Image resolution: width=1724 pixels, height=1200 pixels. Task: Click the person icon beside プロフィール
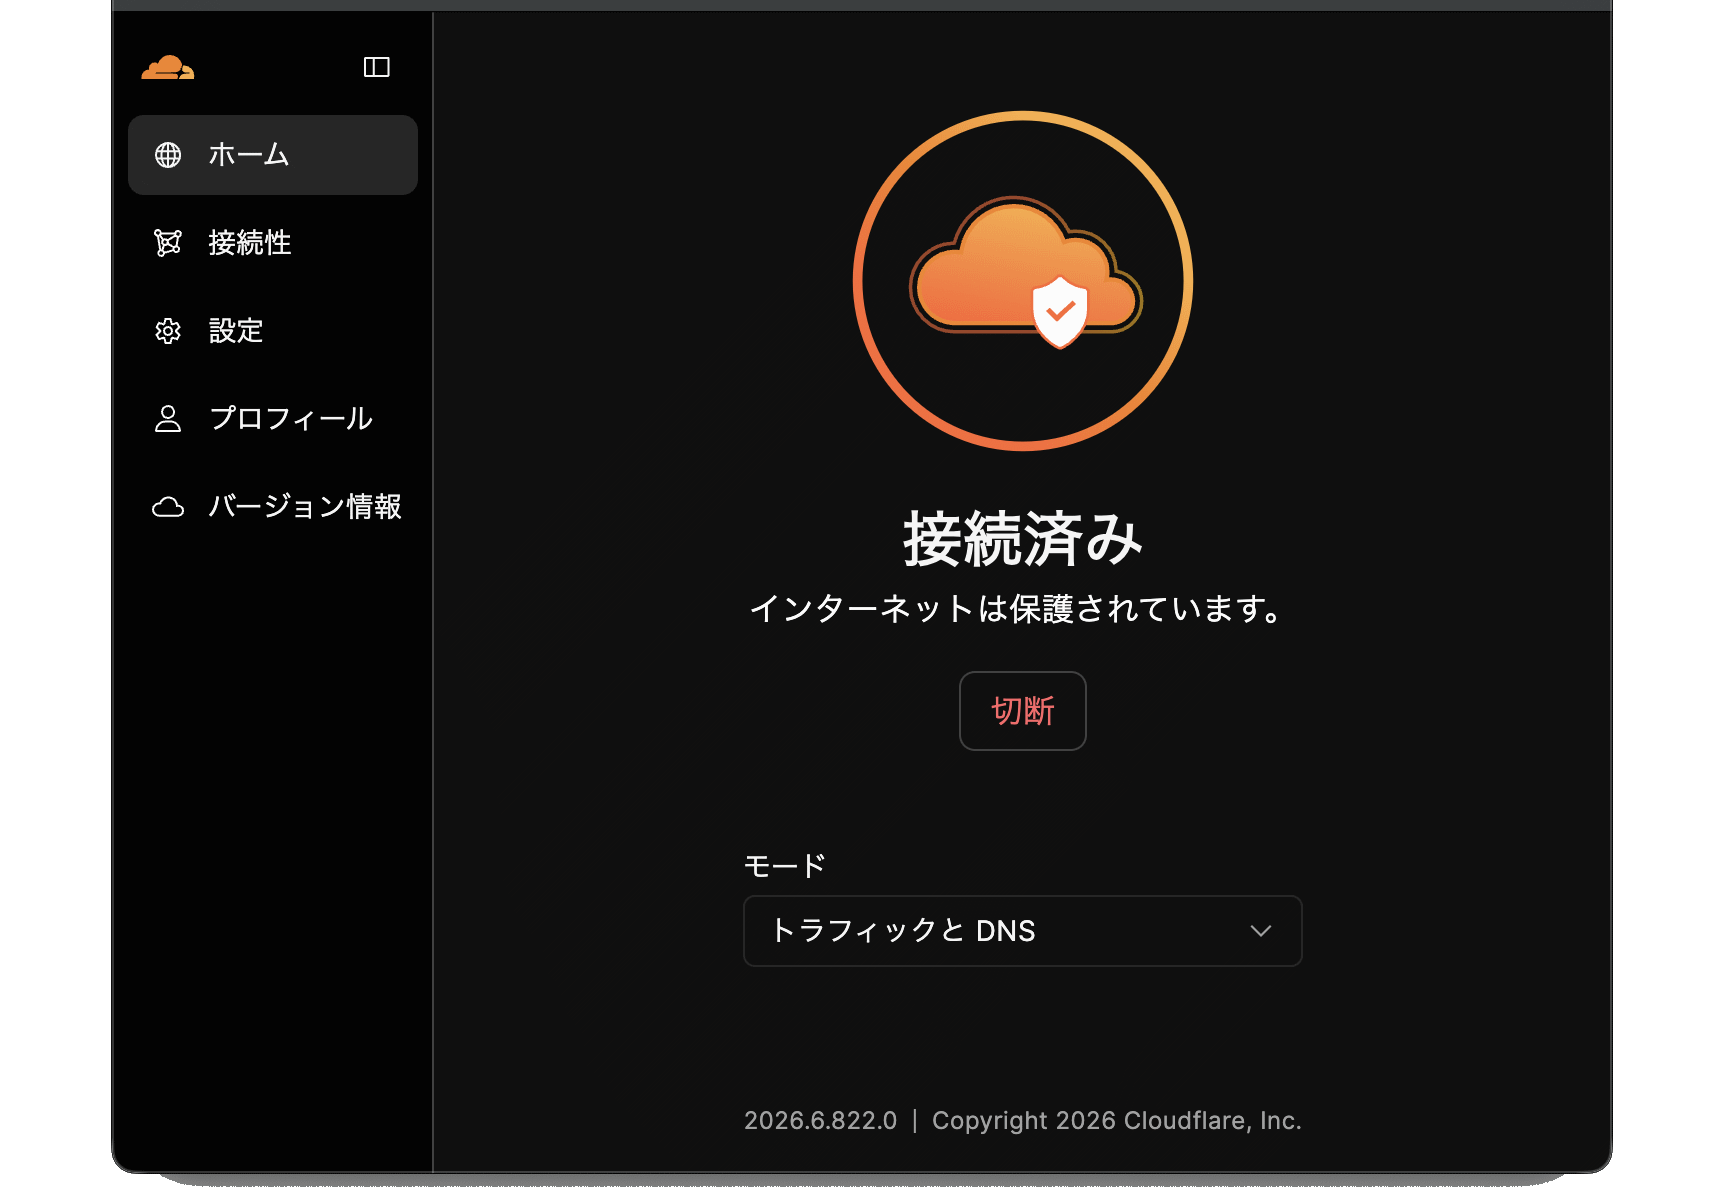click(x=168, y=419)
